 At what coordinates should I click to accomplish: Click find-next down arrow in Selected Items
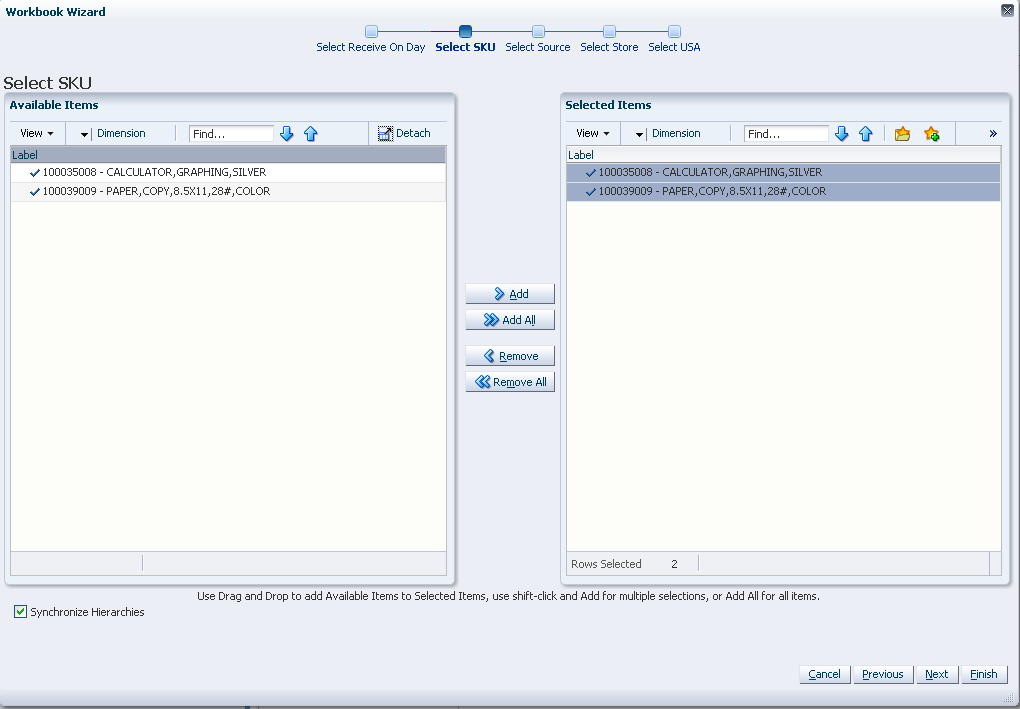[x=842, y=133]
